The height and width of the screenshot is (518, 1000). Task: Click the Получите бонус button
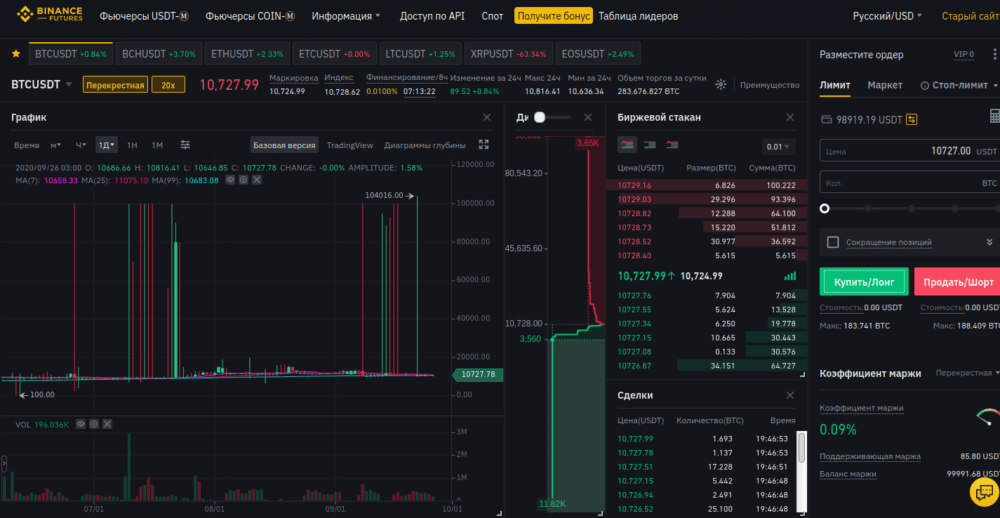553,16
